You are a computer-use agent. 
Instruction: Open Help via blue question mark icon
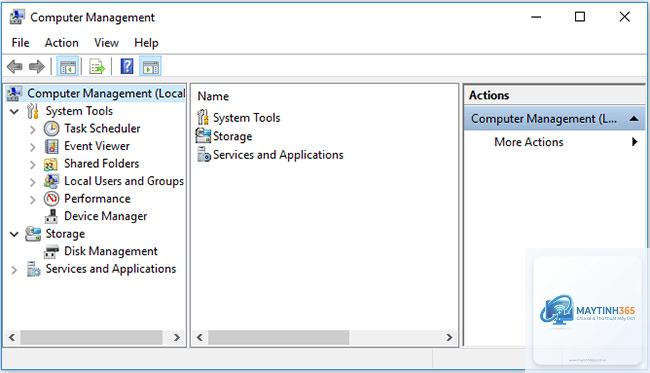click(127, 66)
